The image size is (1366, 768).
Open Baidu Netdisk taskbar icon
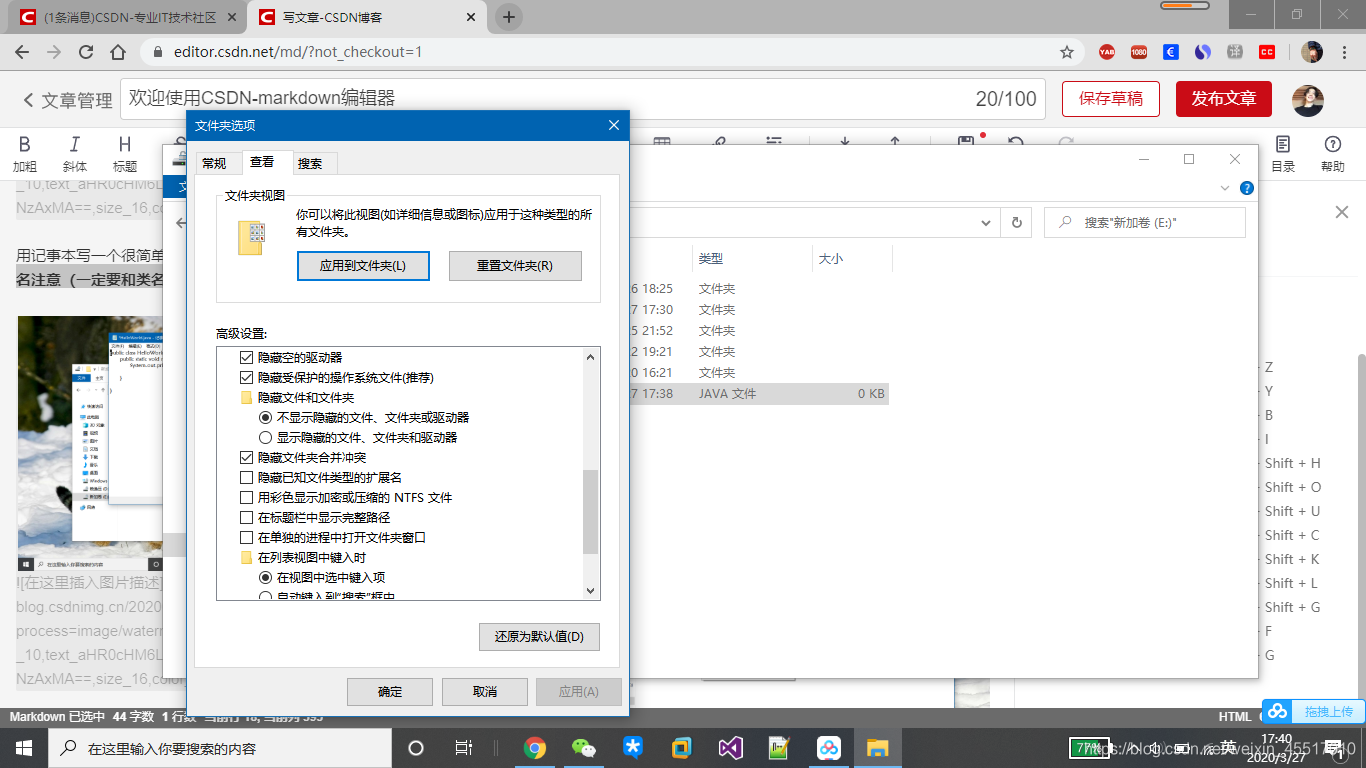[828, 747]
